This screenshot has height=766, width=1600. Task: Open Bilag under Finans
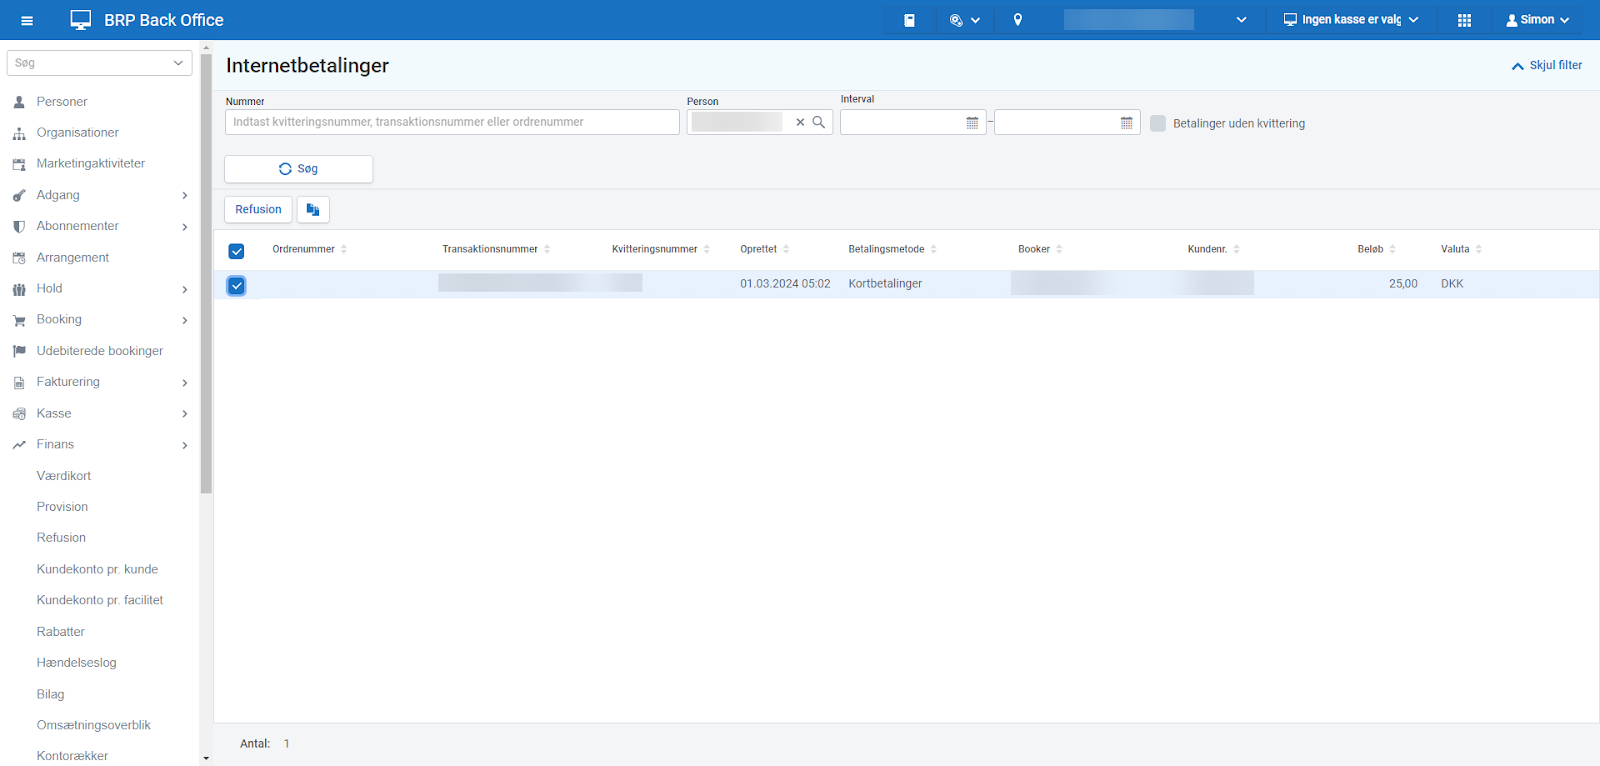click(50, 694)
